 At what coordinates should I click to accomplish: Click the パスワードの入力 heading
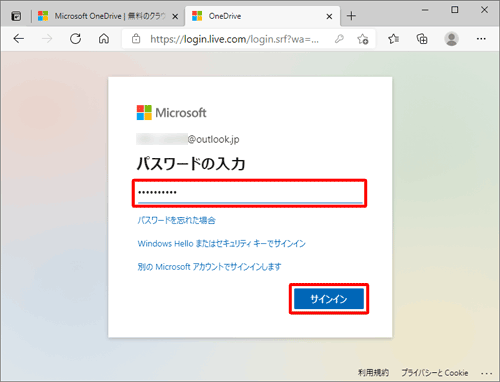(x=191, y=164)
